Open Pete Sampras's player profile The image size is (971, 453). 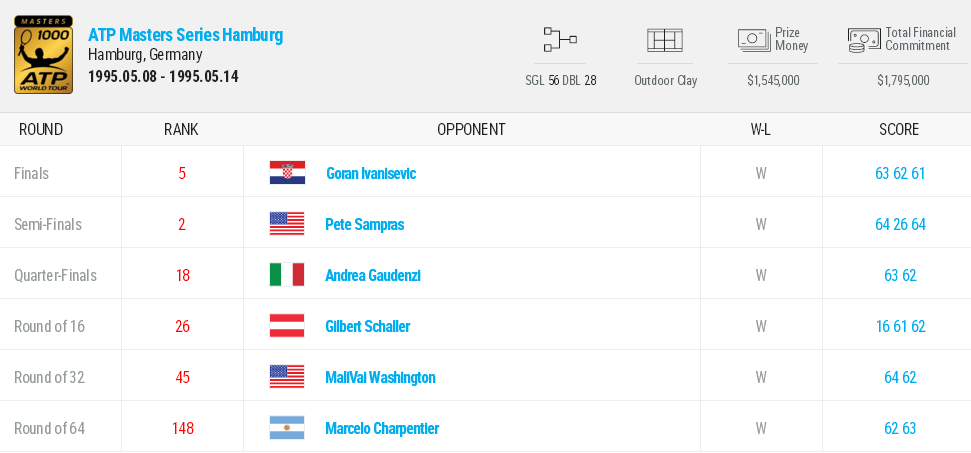click(365, 224)
